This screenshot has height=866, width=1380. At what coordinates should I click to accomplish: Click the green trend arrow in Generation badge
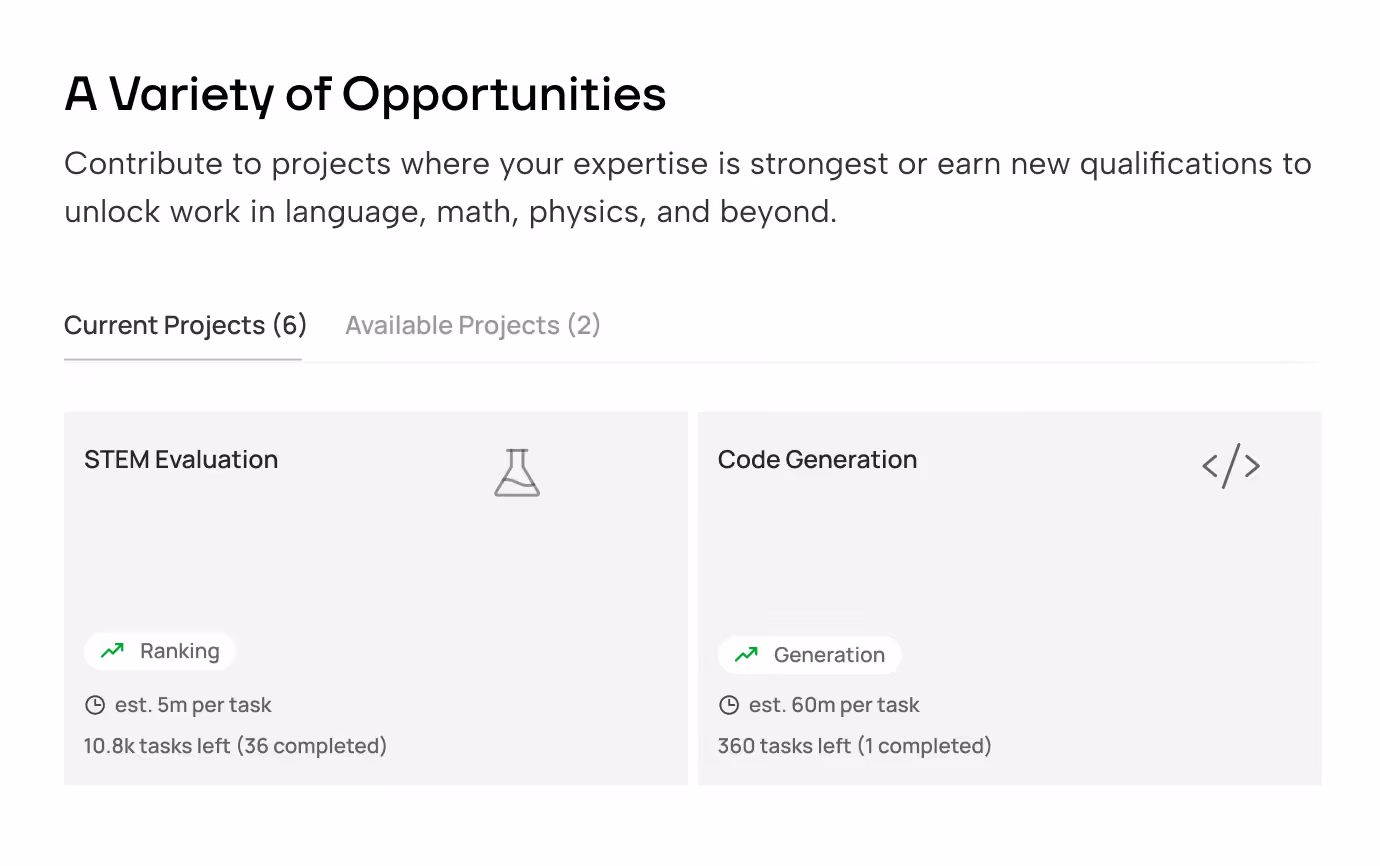pos(746,655)
